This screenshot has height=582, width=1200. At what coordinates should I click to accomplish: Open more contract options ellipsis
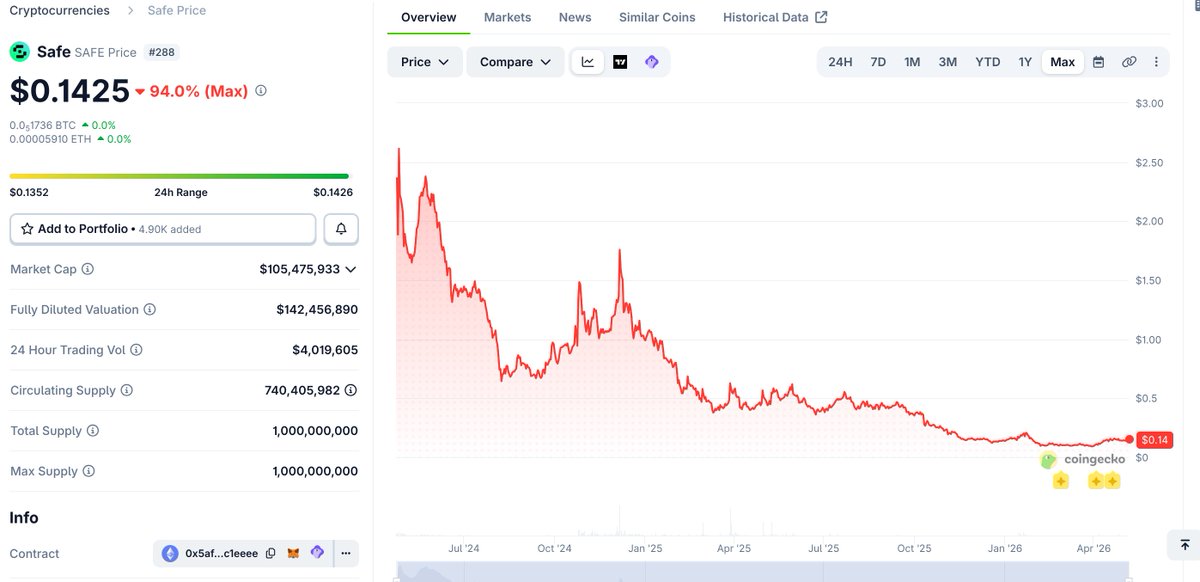tap(346, 553)
